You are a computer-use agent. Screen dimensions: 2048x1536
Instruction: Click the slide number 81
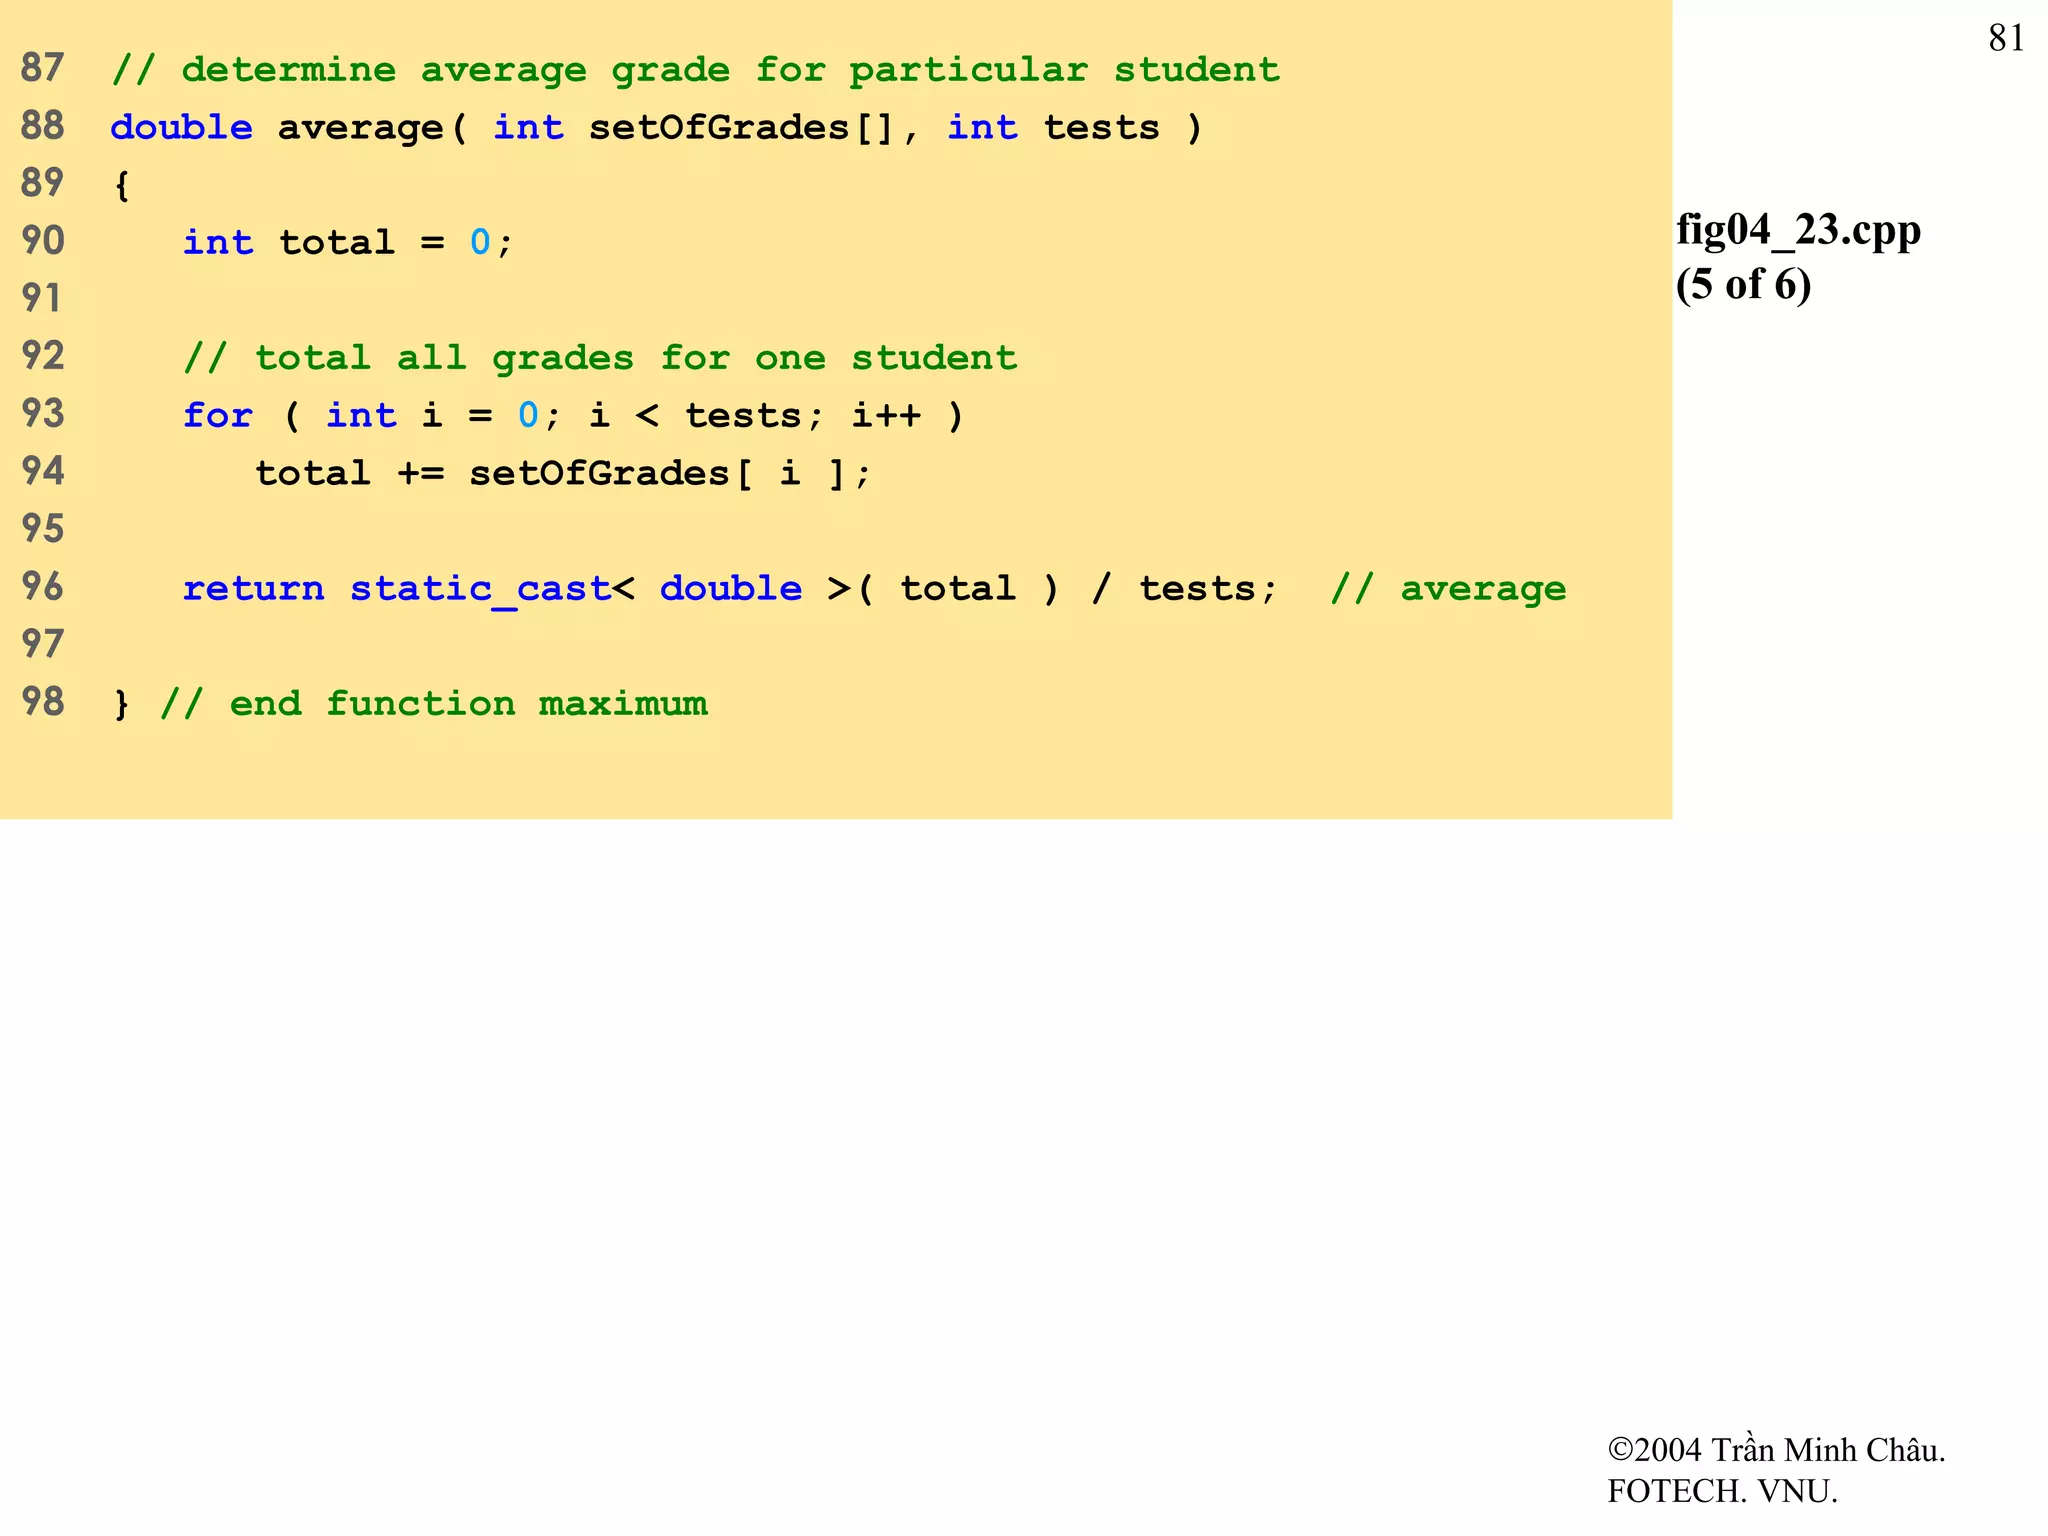(2006, 39)
